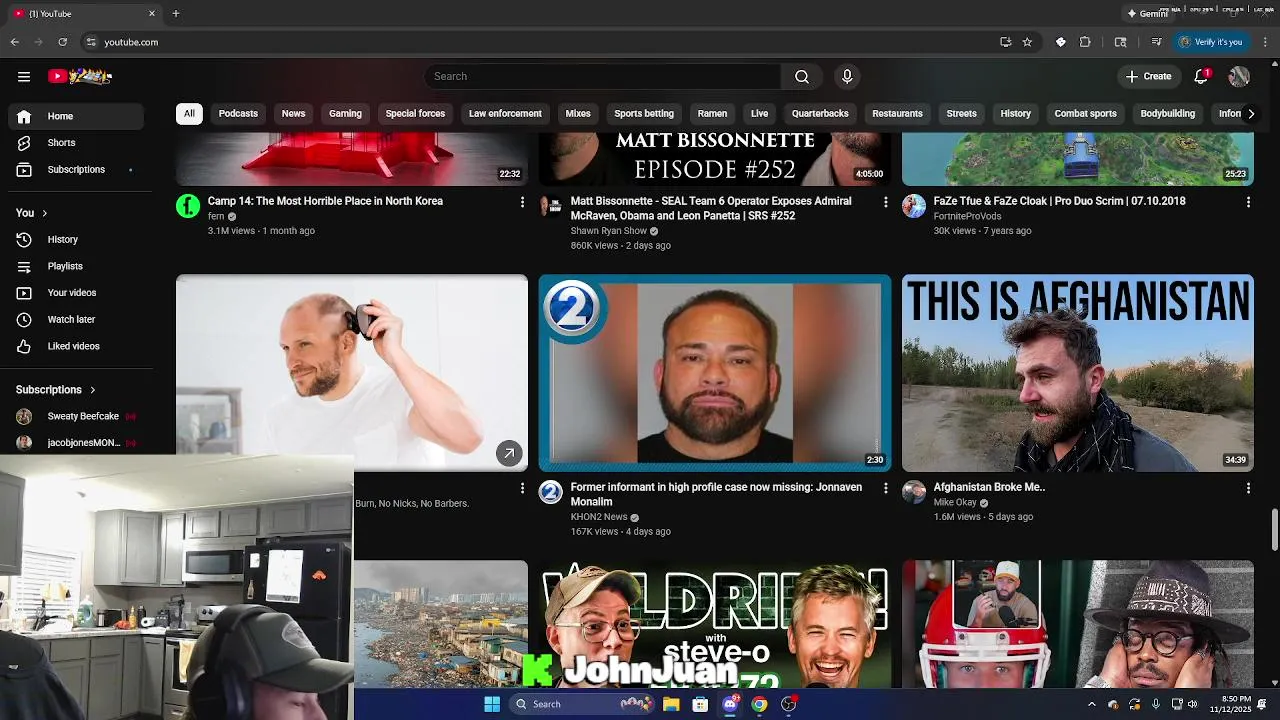
Task: Open Camp 14 video title
Action: click(x=325, y=201)
